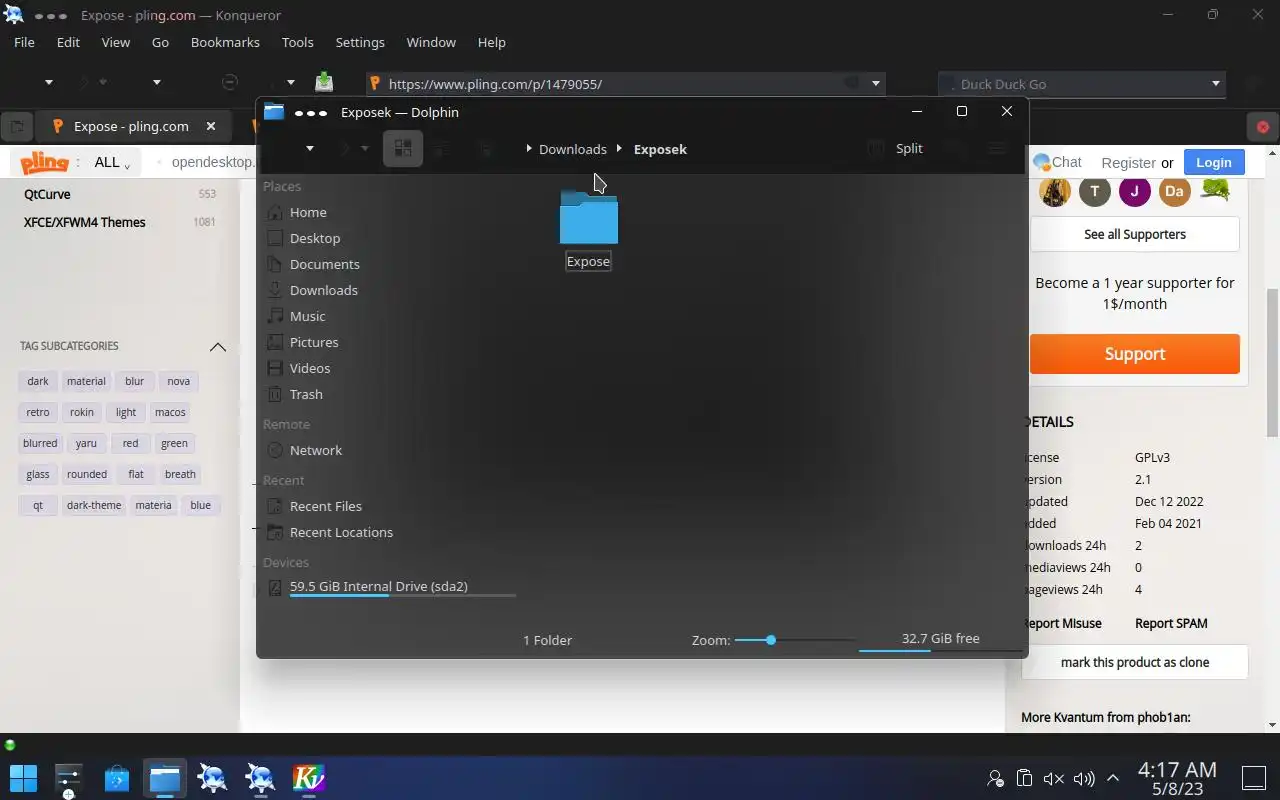
Task: Open the Expose folder in Dolphin
Action: (588, 229)
